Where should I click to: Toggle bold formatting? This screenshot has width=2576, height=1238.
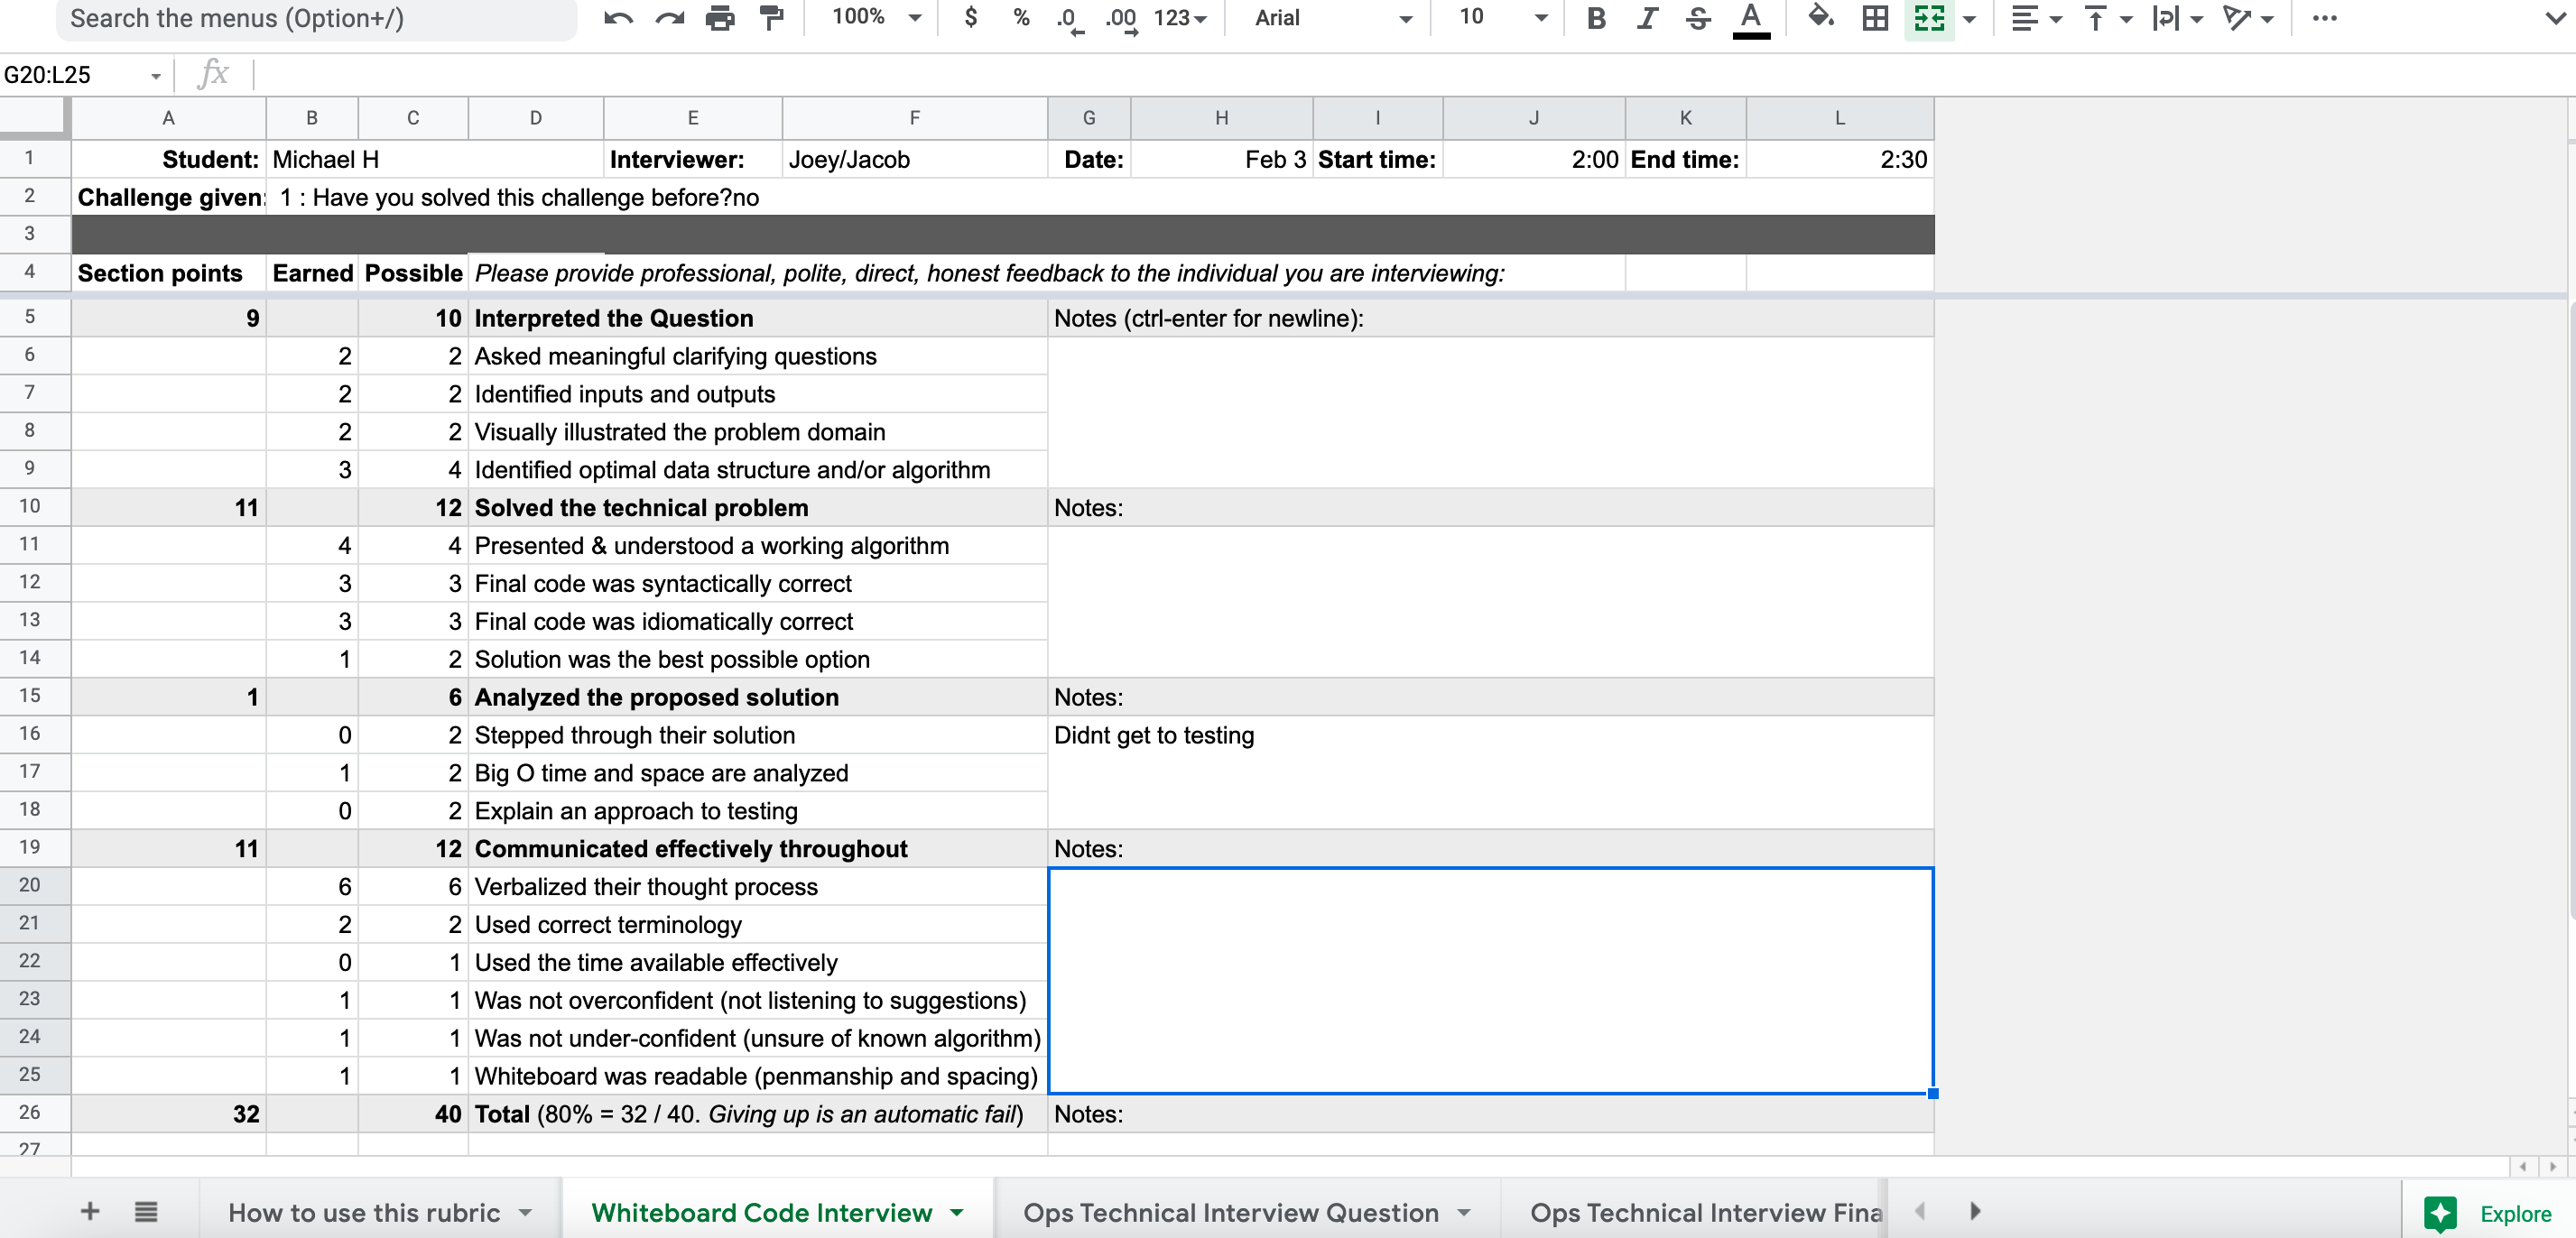[x=1596, y=17]
